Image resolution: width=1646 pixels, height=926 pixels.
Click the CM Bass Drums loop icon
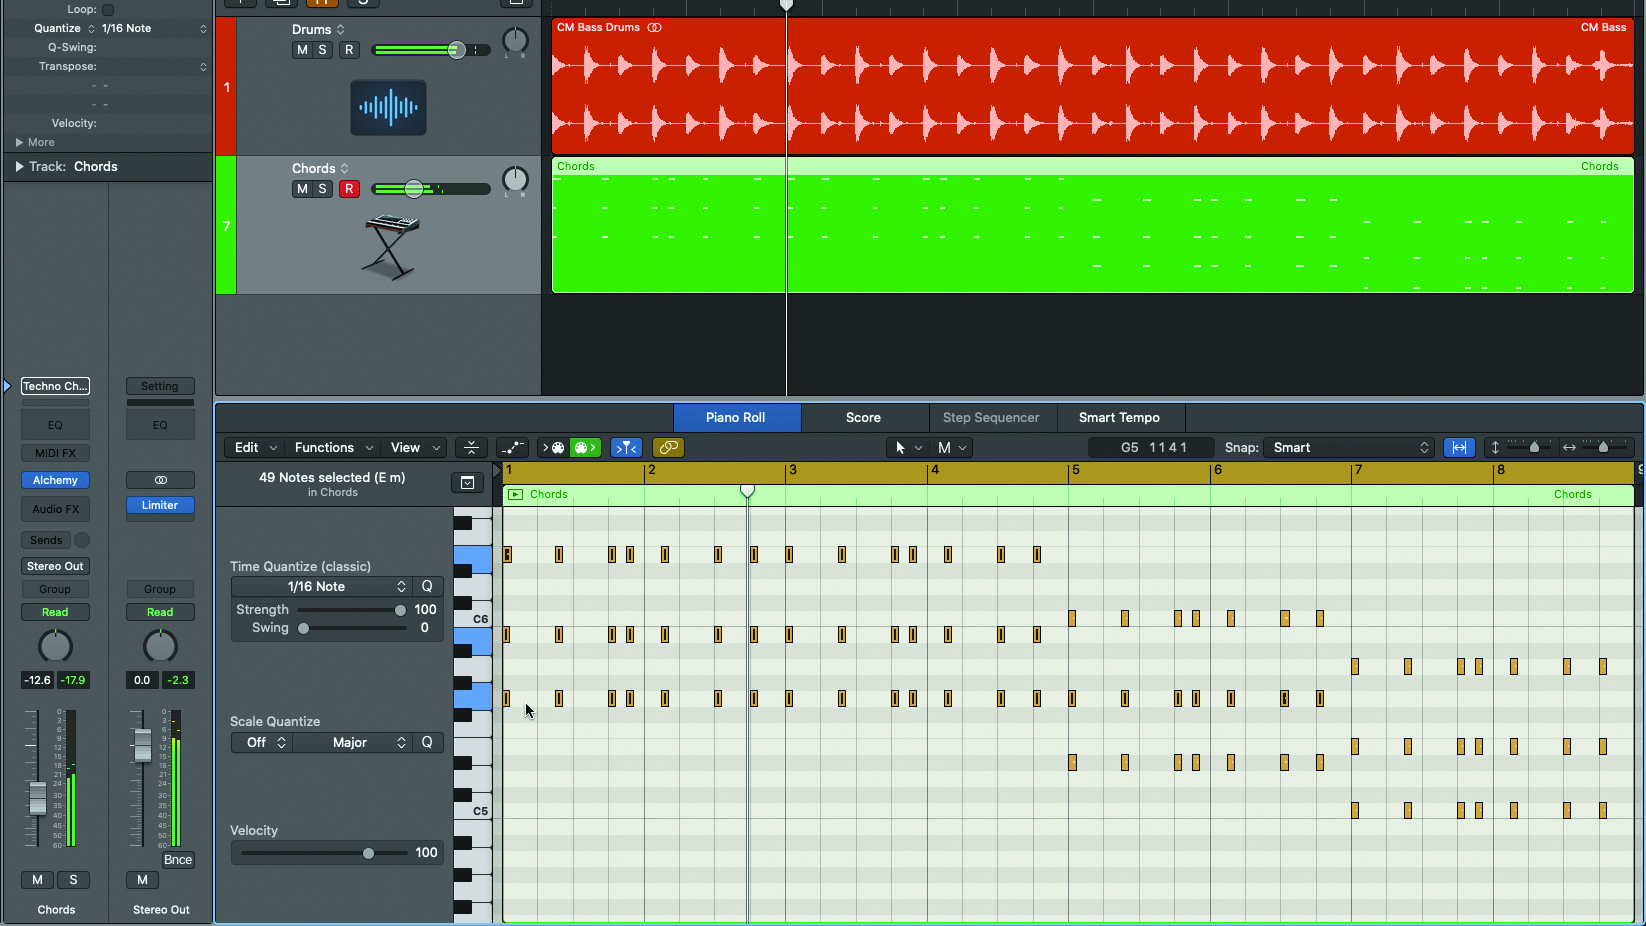(x=654, y=28)
